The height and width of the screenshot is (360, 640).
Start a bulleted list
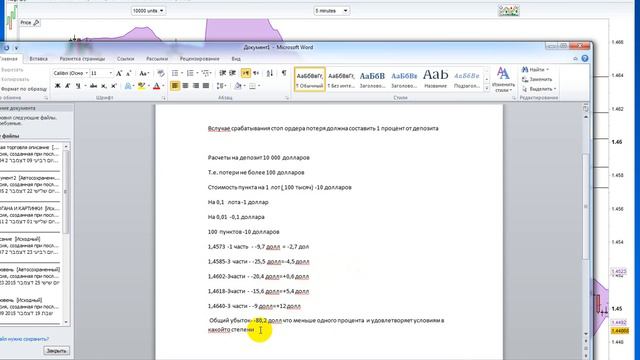pyautogui.click(x=175, y=73)
